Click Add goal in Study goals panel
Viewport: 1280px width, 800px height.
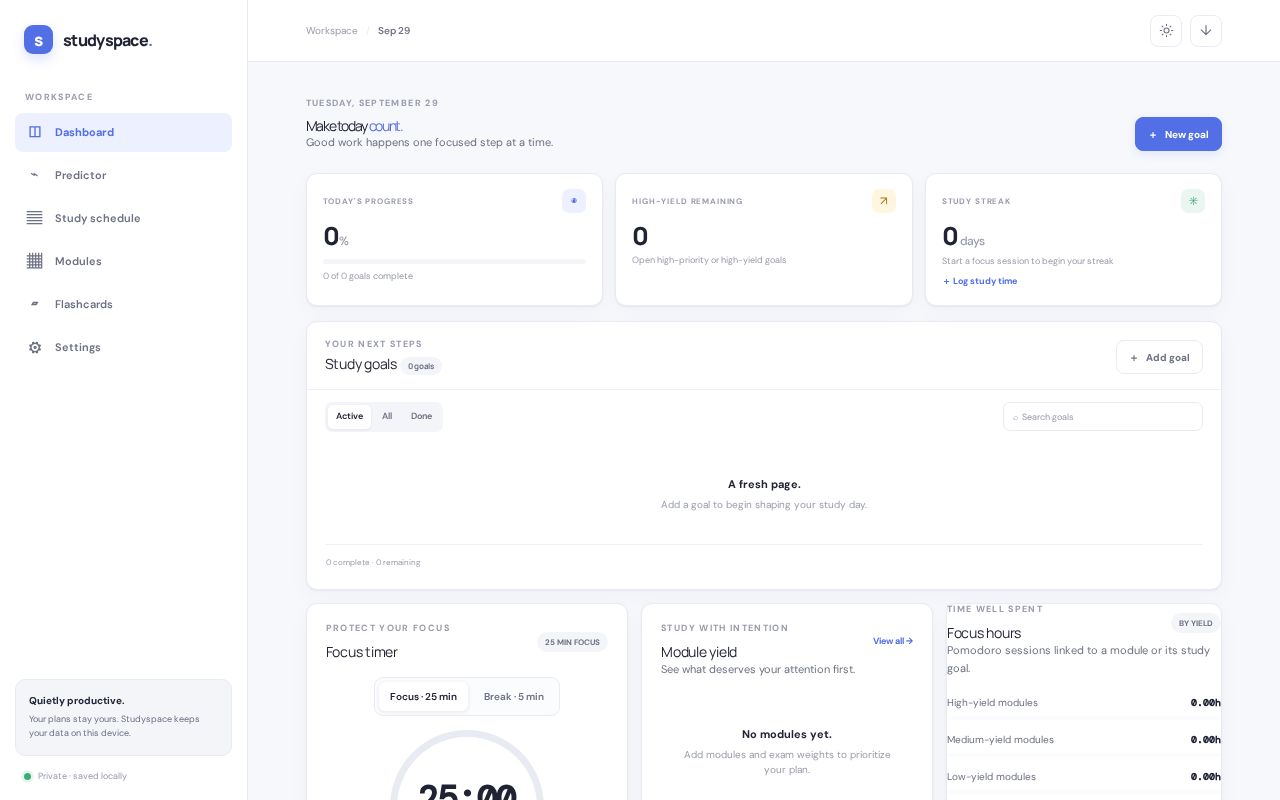click(1159, 357)
